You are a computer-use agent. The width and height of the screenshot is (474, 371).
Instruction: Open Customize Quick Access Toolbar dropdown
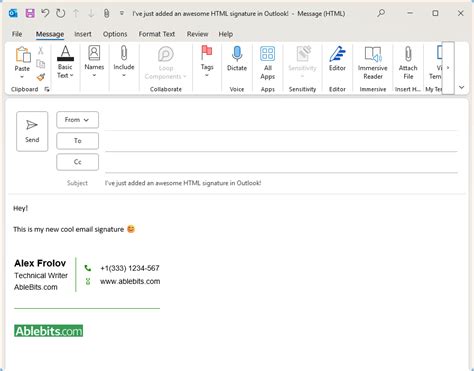(122, 13)
